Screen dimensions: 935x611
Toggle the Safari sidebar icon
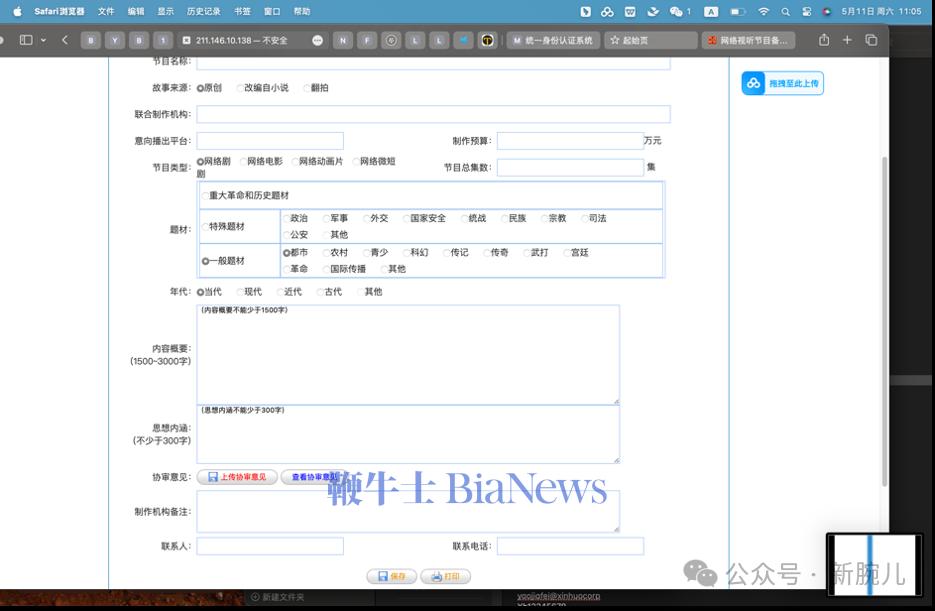pos(26,40)
